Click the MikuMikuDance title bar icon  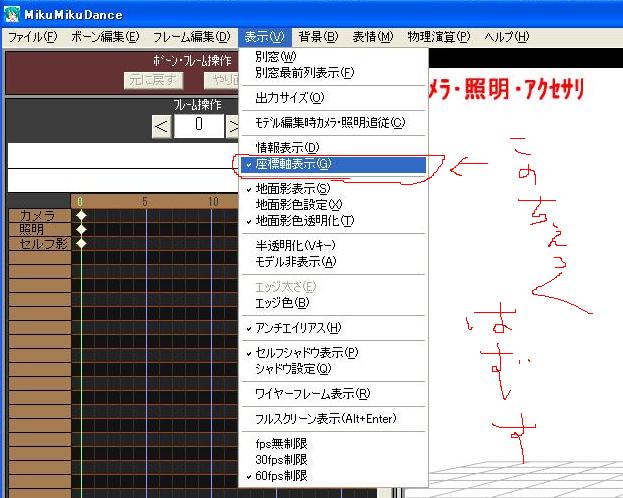(12, 14)
